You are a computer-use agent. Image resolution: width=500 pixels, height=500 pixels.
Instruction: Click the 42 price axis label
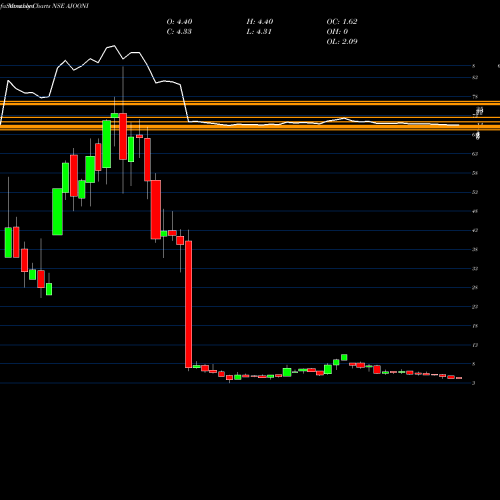click(475, 230)
